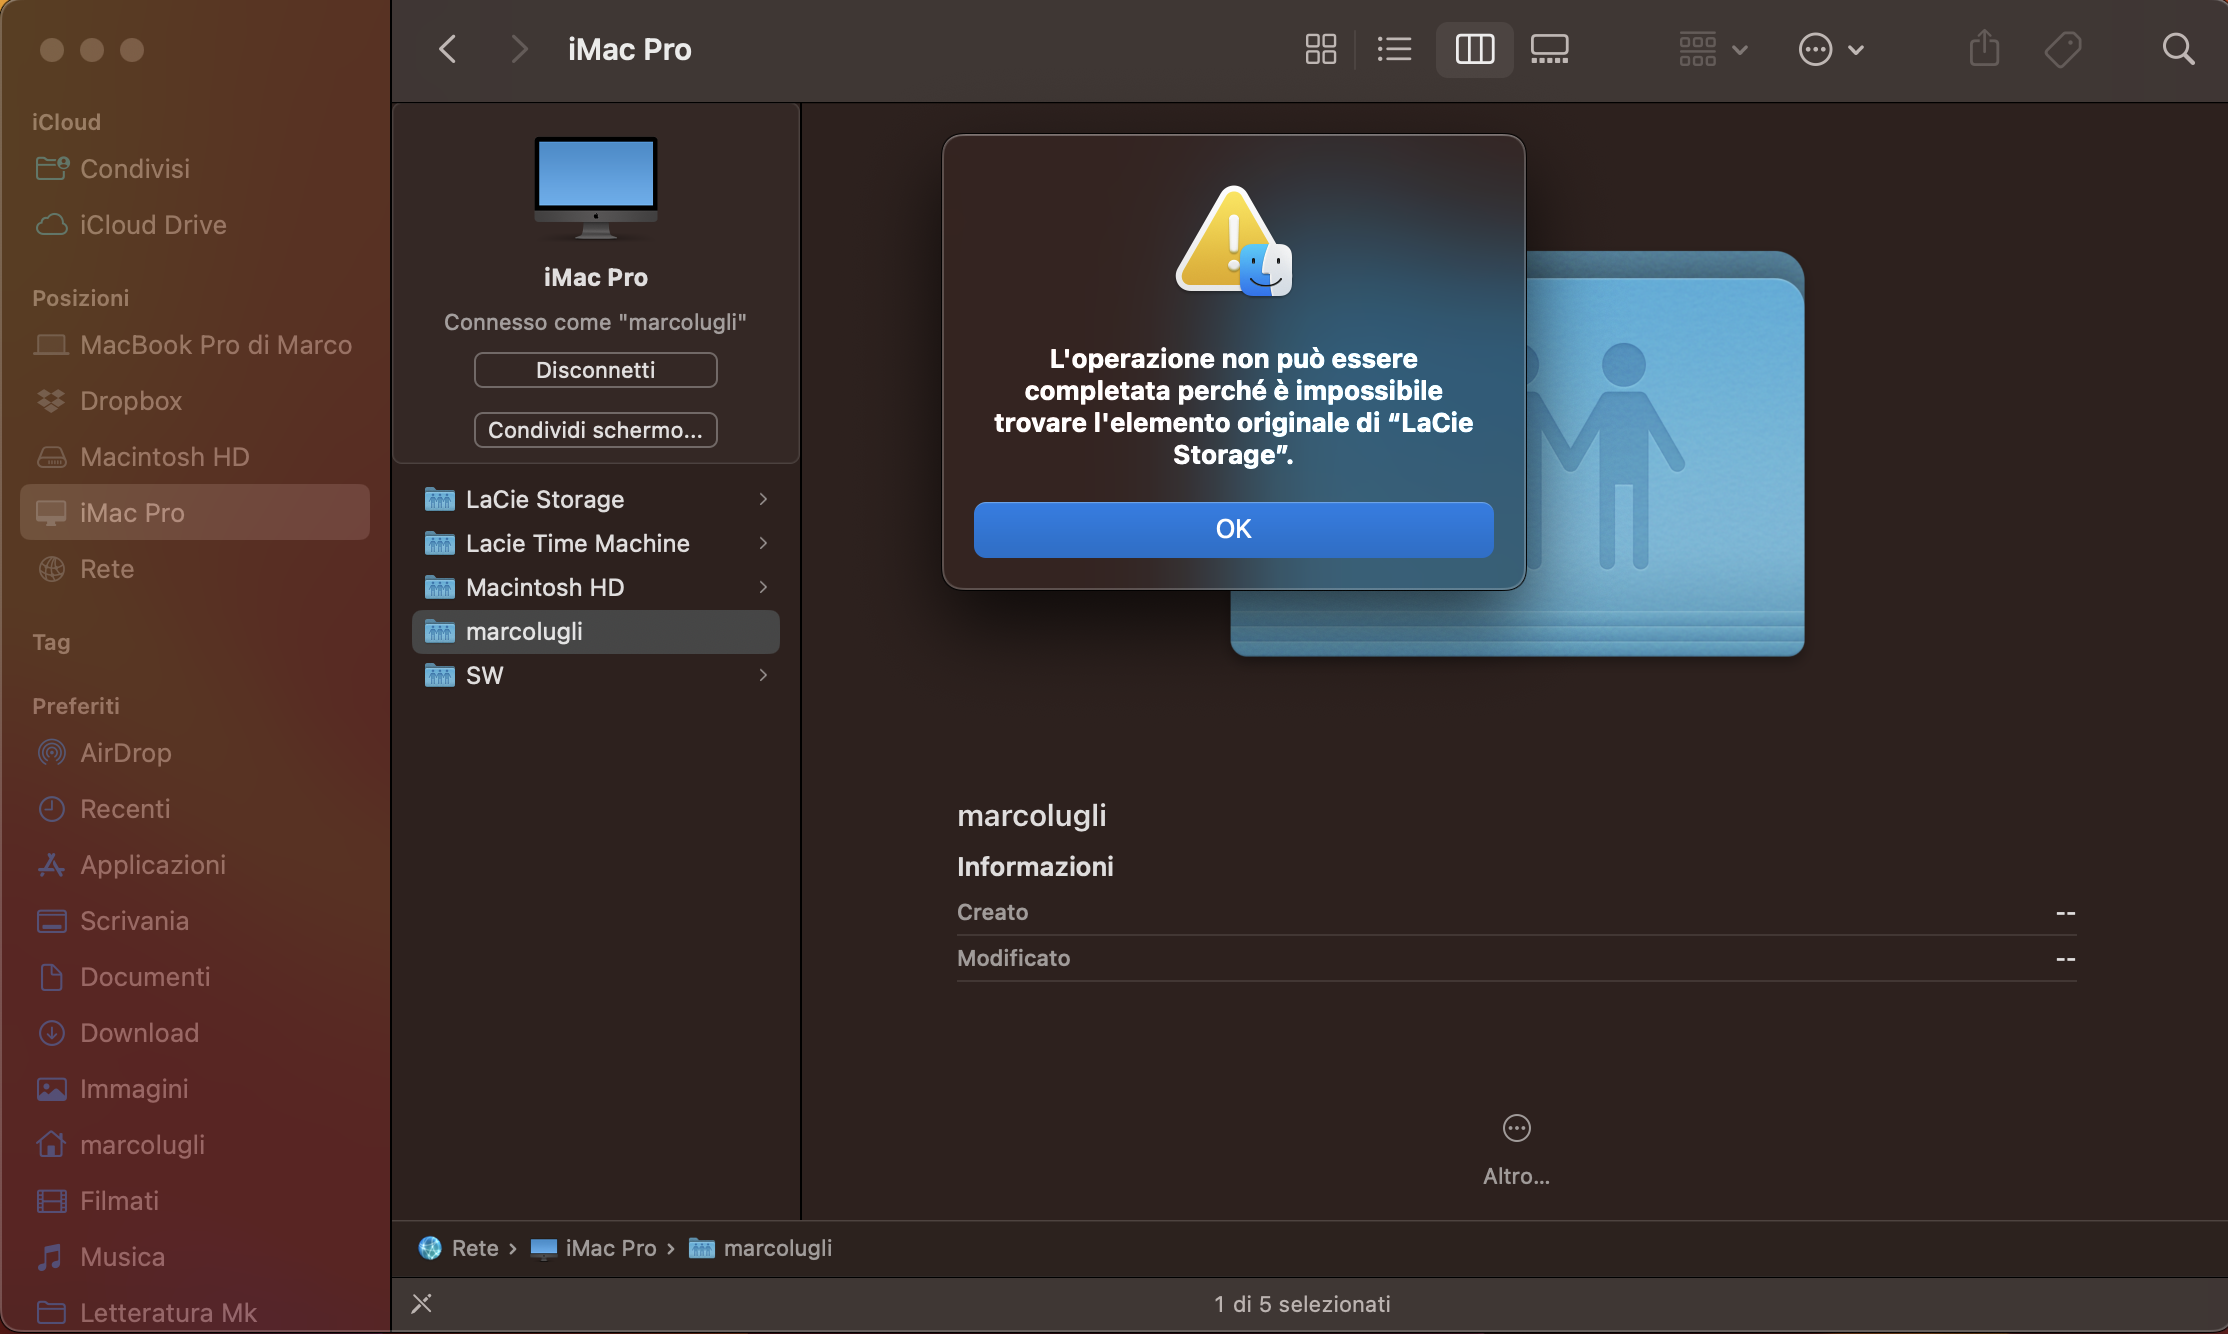Expand the LaCie Storage column chevron
This screenshot has width=2228, height=1334.
[763, 499]
